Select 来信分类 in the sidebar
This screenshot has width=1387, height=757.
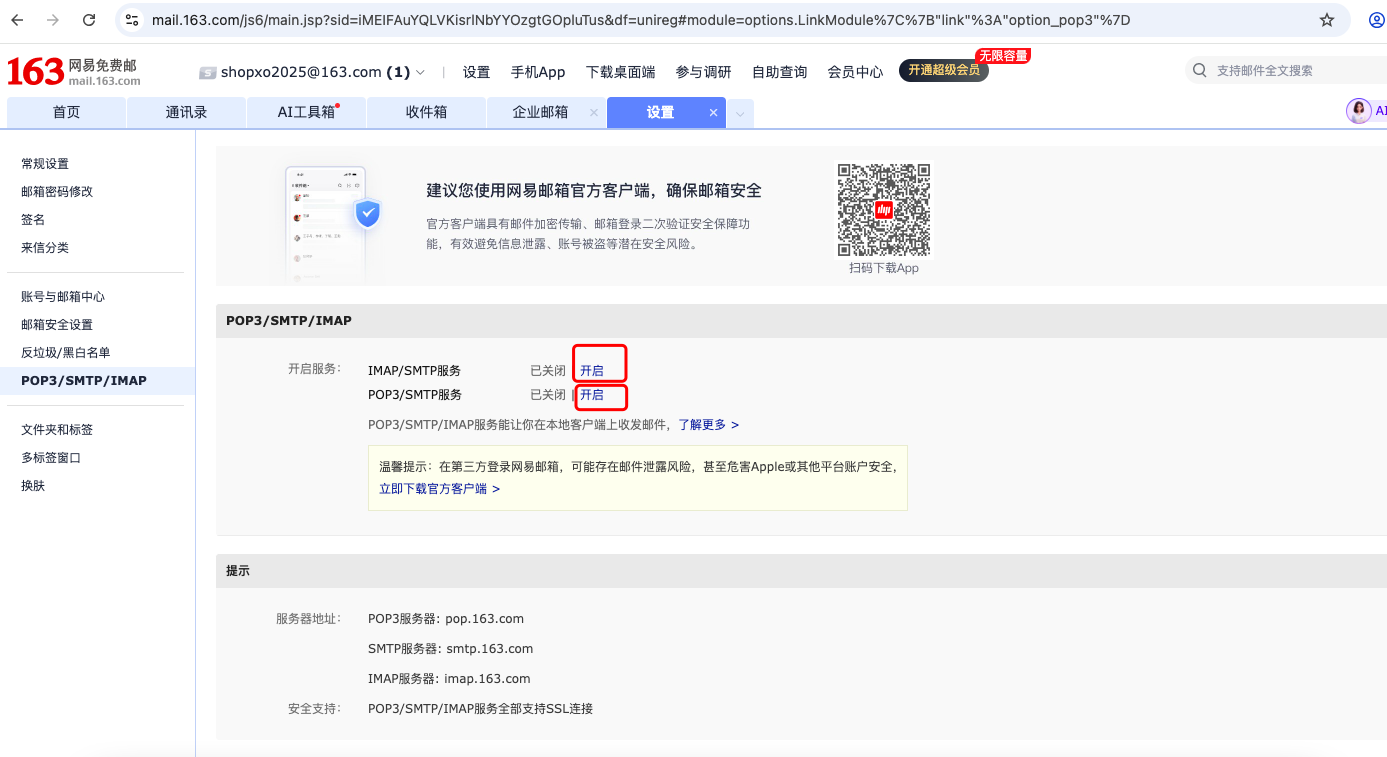pos(45,248)
